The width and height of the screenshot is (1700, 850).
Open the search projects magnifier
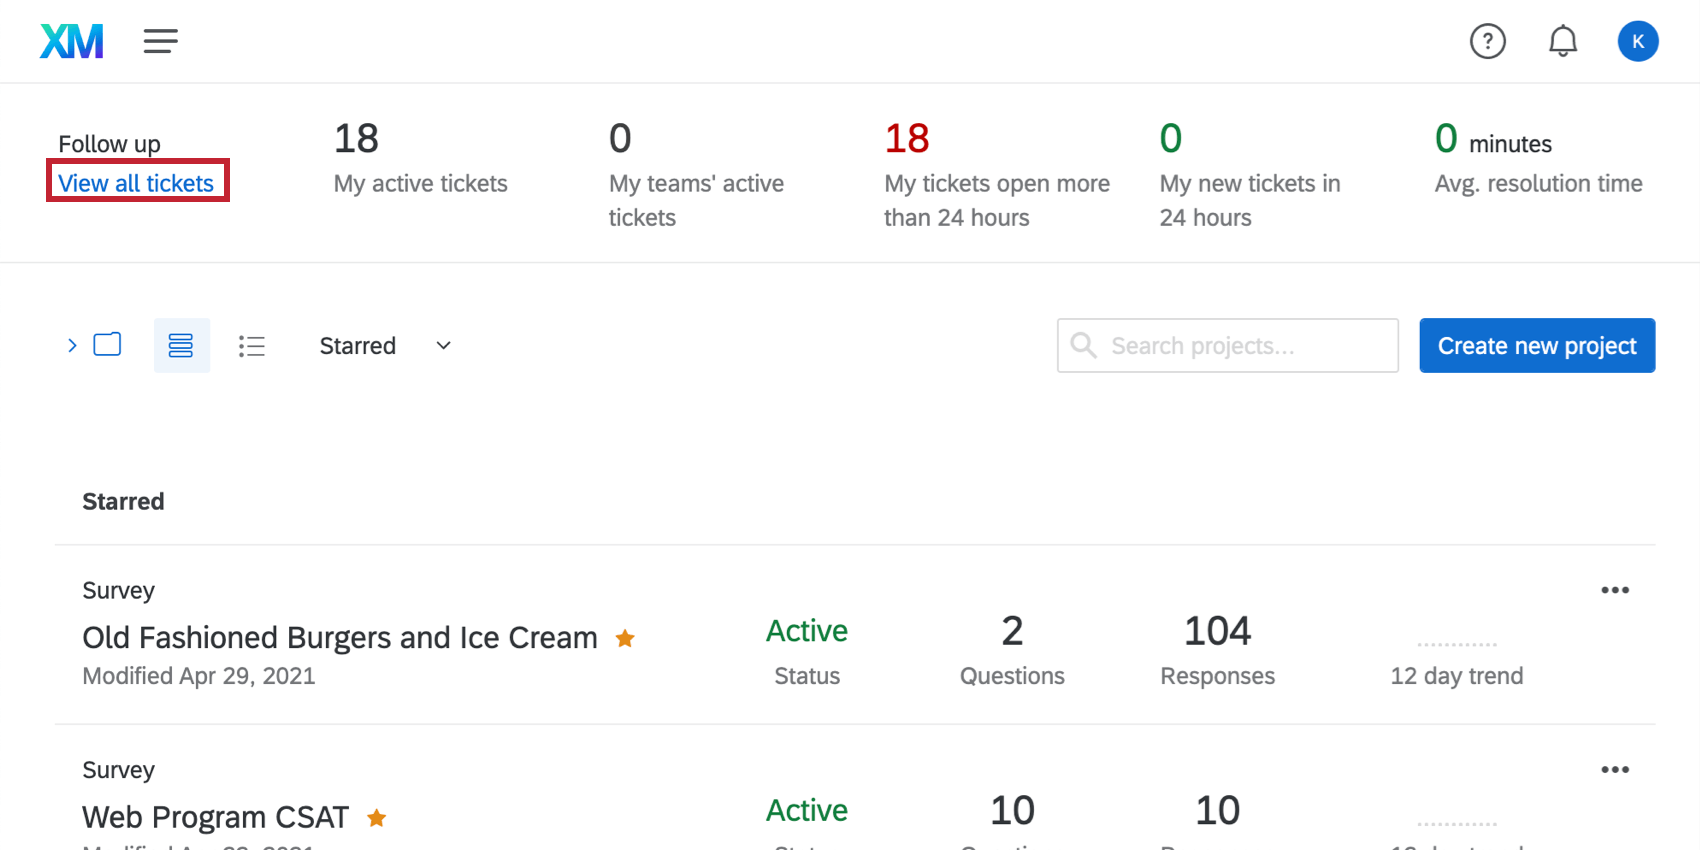[x=1083, y=345]
